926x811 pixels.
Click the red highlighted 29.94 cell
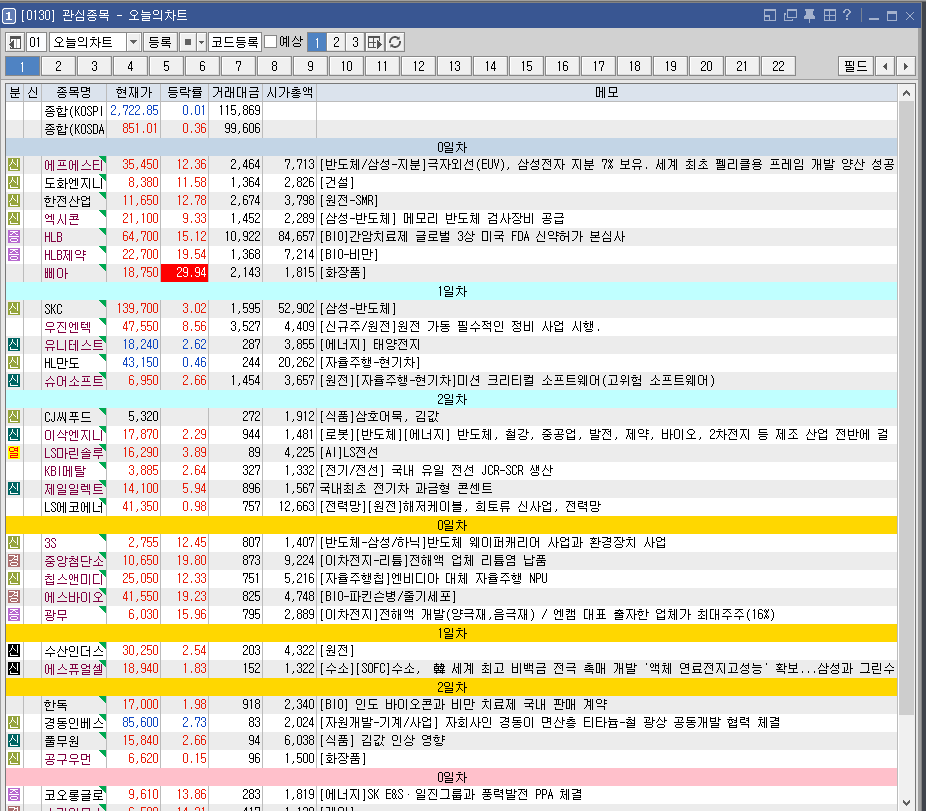185,273
